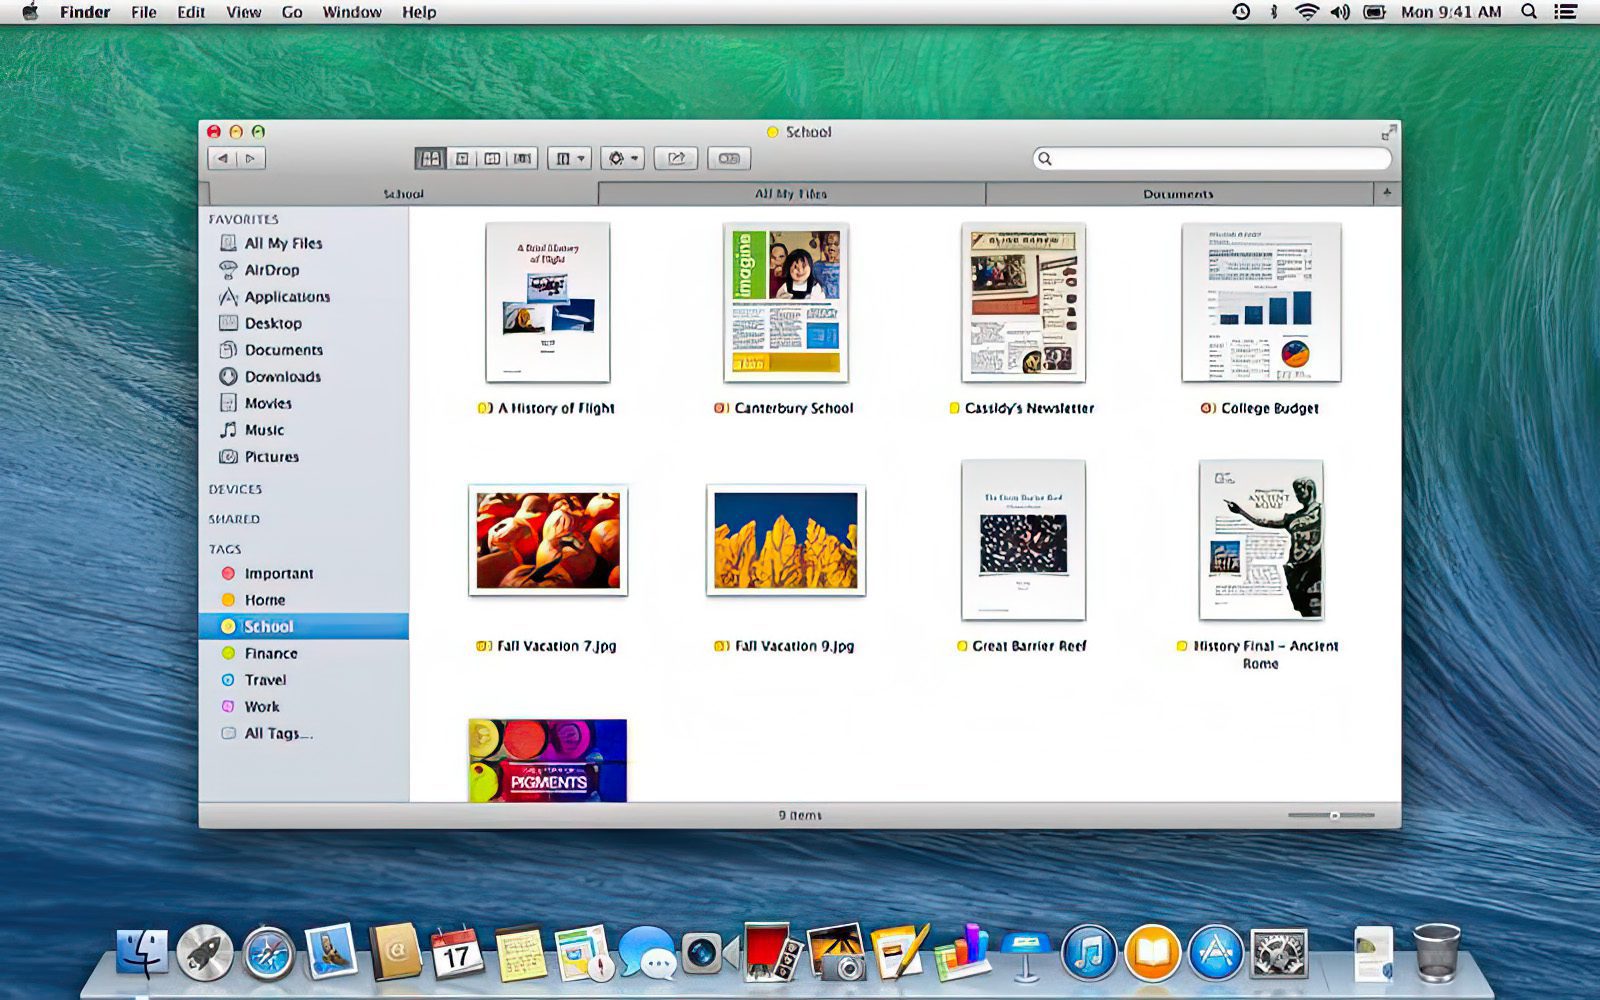Open the Go menu in the menu bar

291,12
